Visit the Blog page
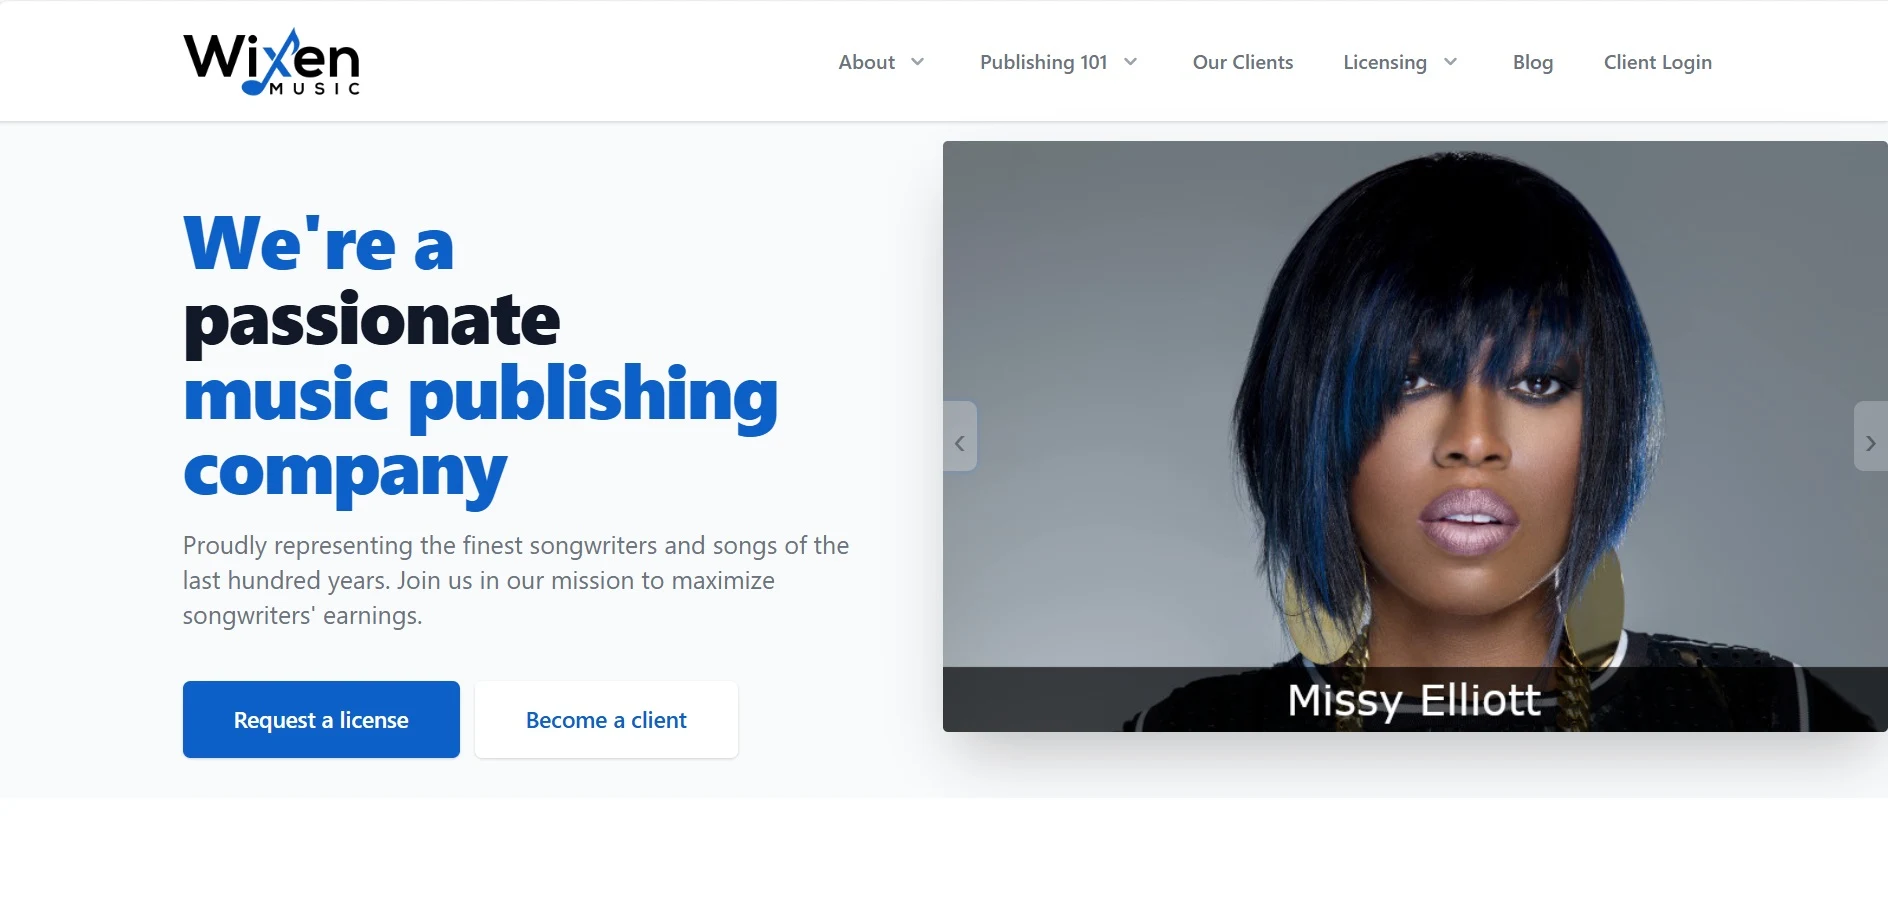The width and height of the screenshot is (1888, 924). 1532,62
